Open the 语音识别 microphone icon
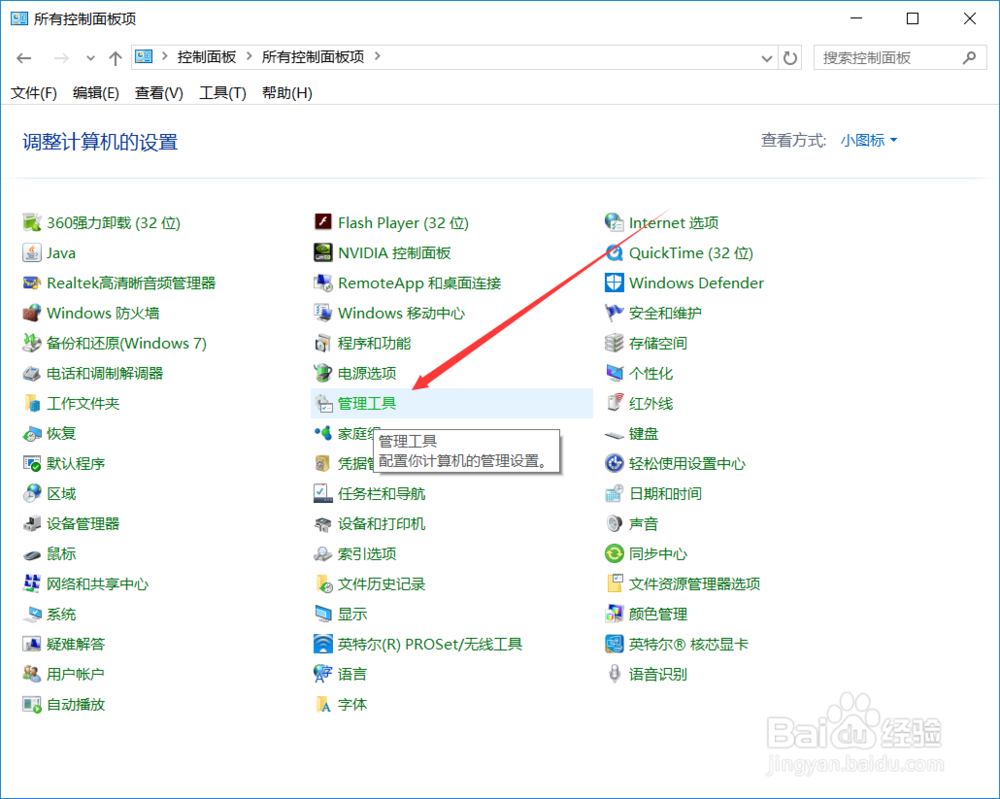Viewport: 1000px width, 799px height. [614, 674]
